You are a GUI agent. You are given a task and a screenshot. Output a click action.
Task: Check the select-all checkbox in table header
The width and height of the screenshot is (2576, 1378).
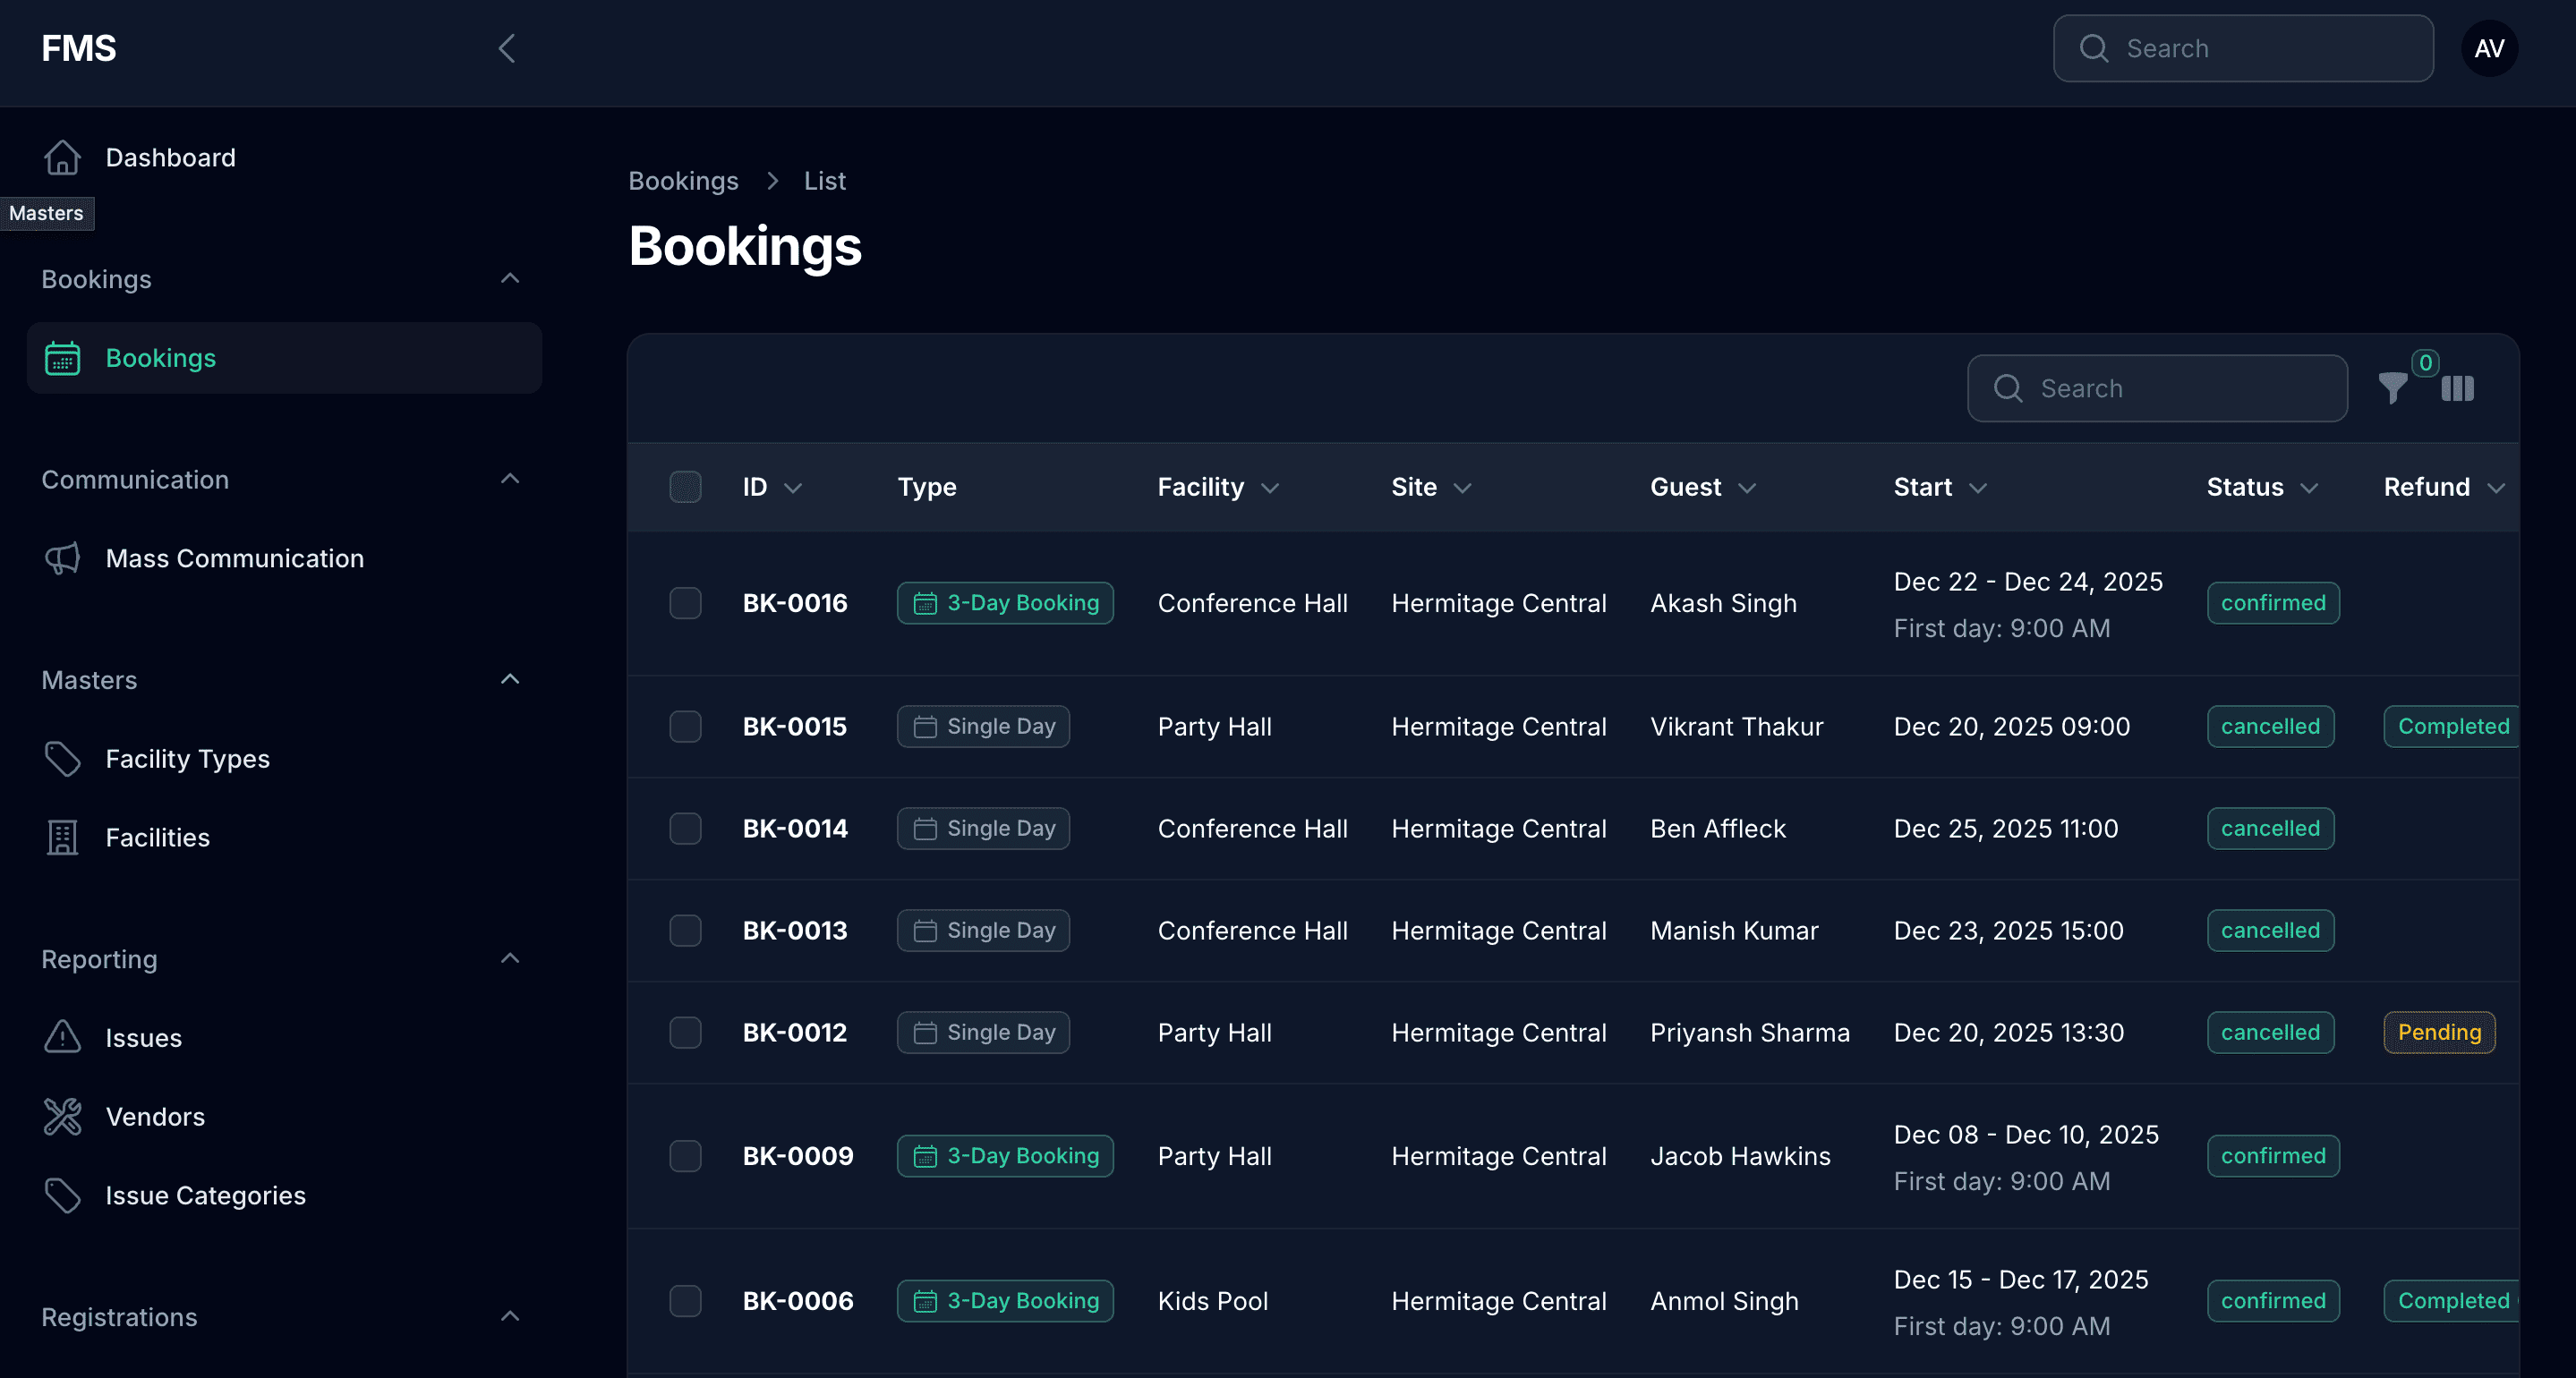[x=685, y=487]
